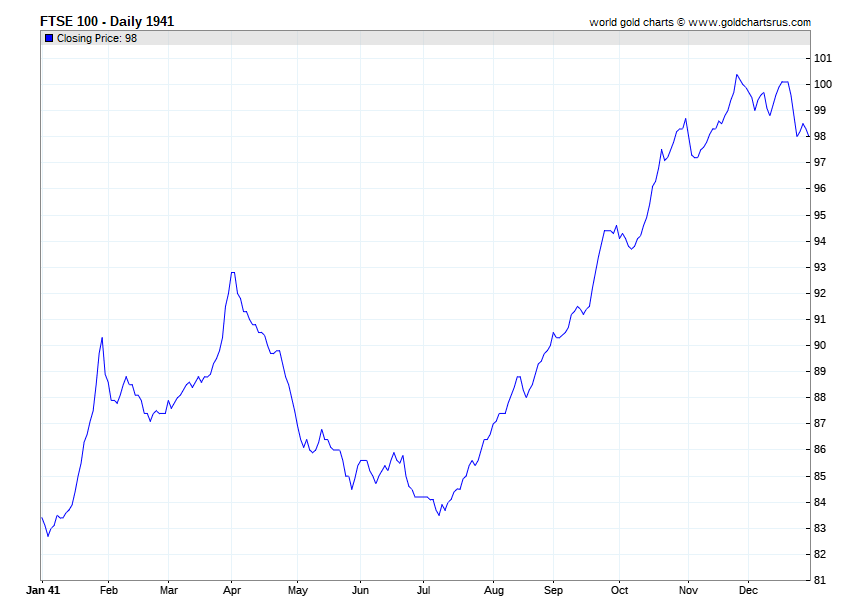Select the Sep x-axis label
The height and width of the screenshot is (616, 850).
(x=553, y=590)
